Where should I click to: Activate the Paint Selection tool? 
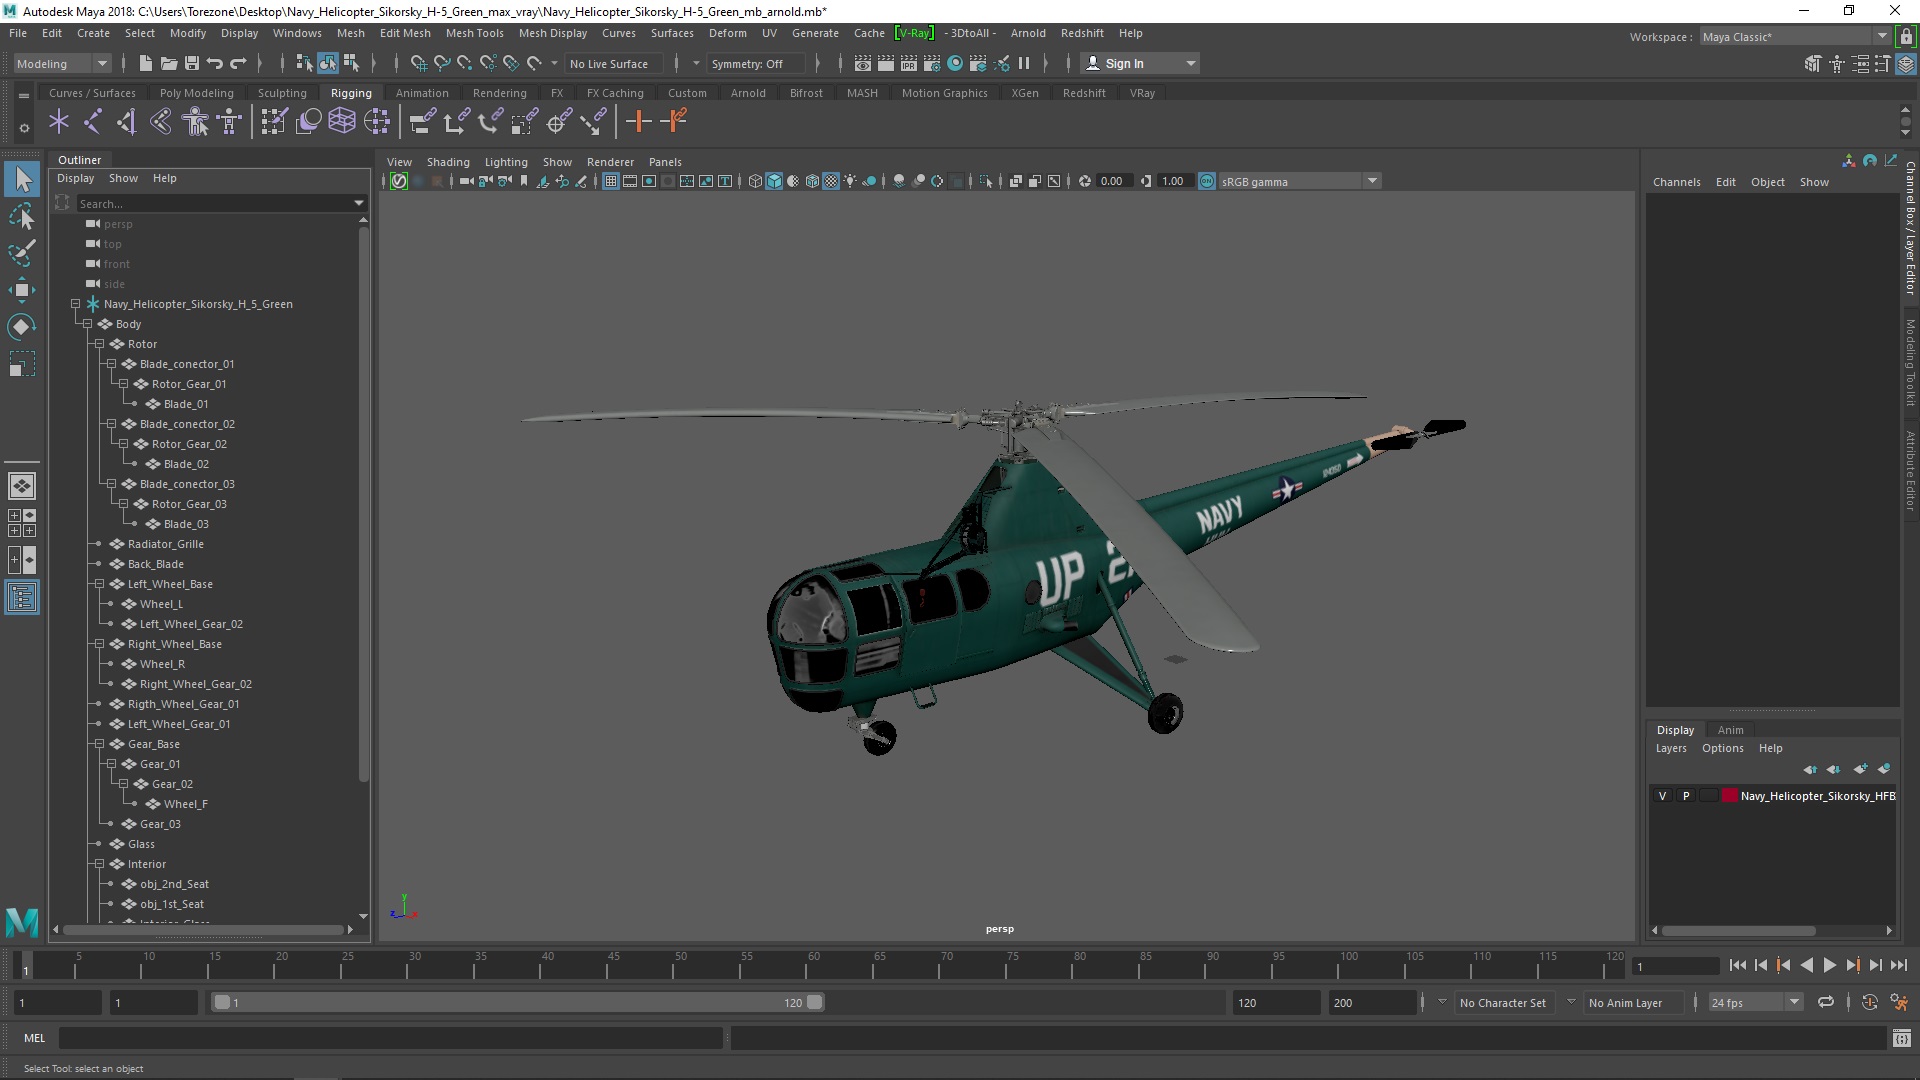pos(22,253)
